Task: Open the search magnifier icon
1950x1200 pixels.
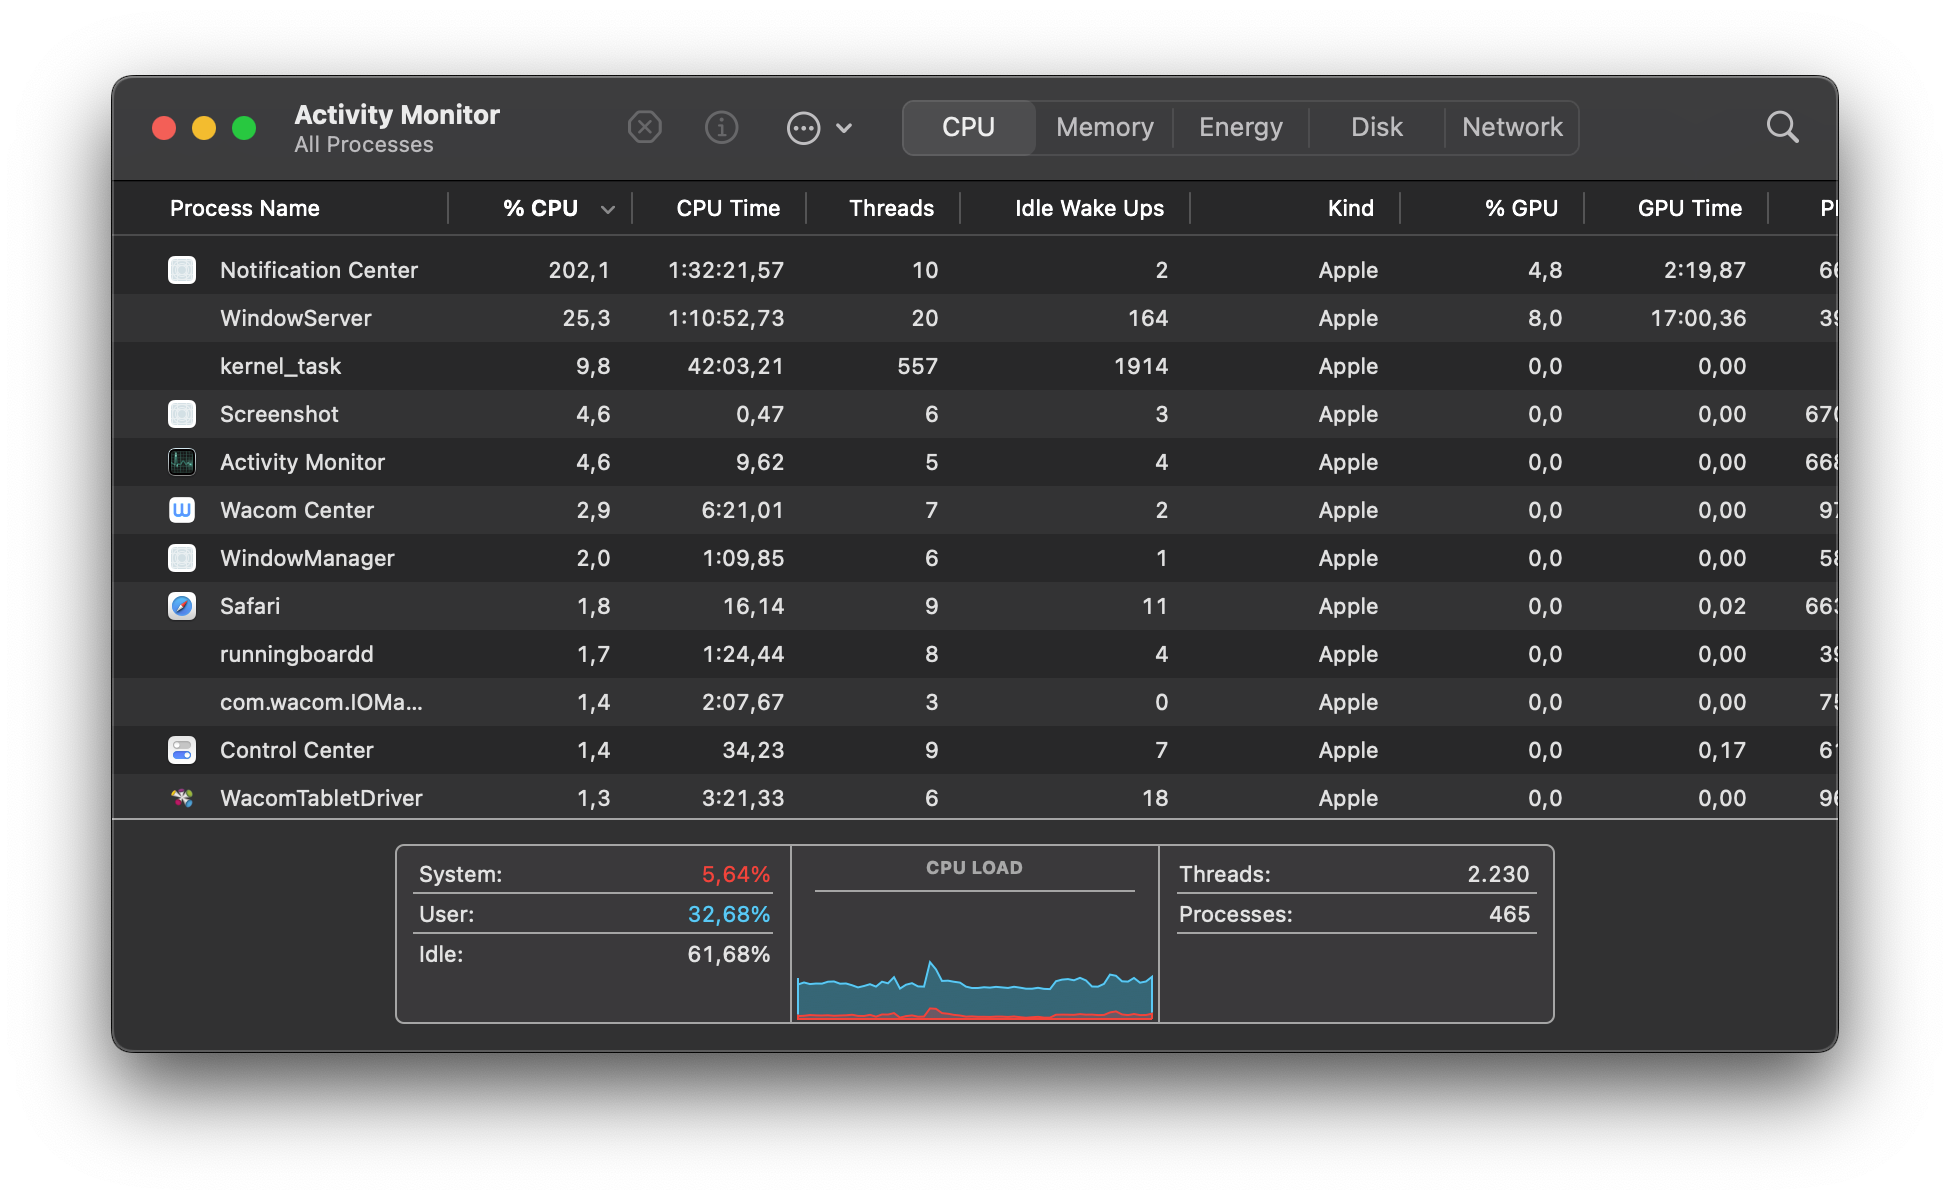Action: pyautogui.click(x=1782, y=128)
